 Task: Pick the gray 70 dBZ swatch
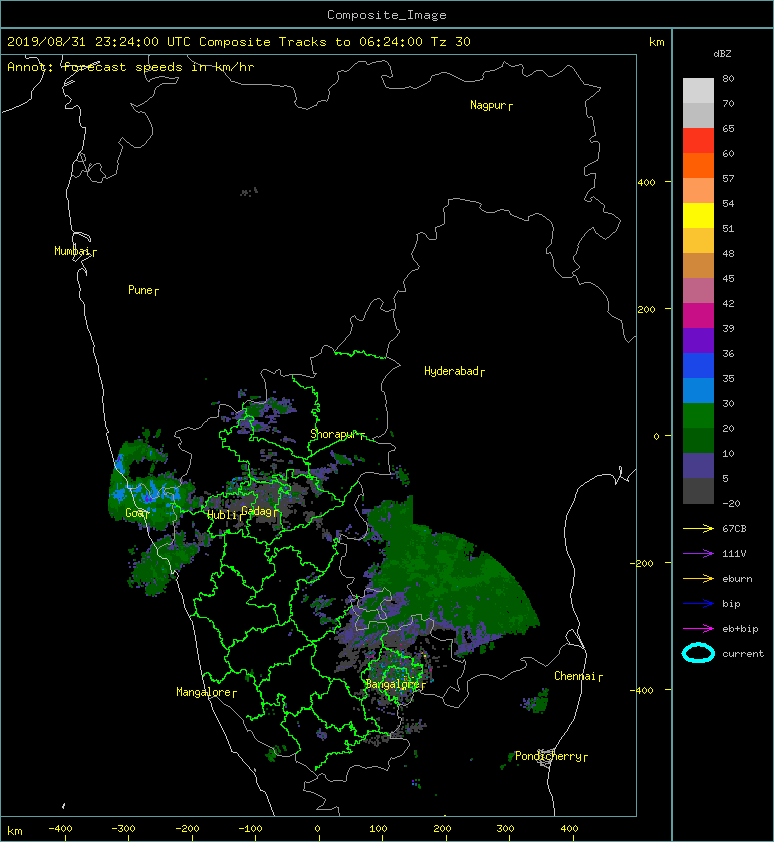[x=698, y=115]
